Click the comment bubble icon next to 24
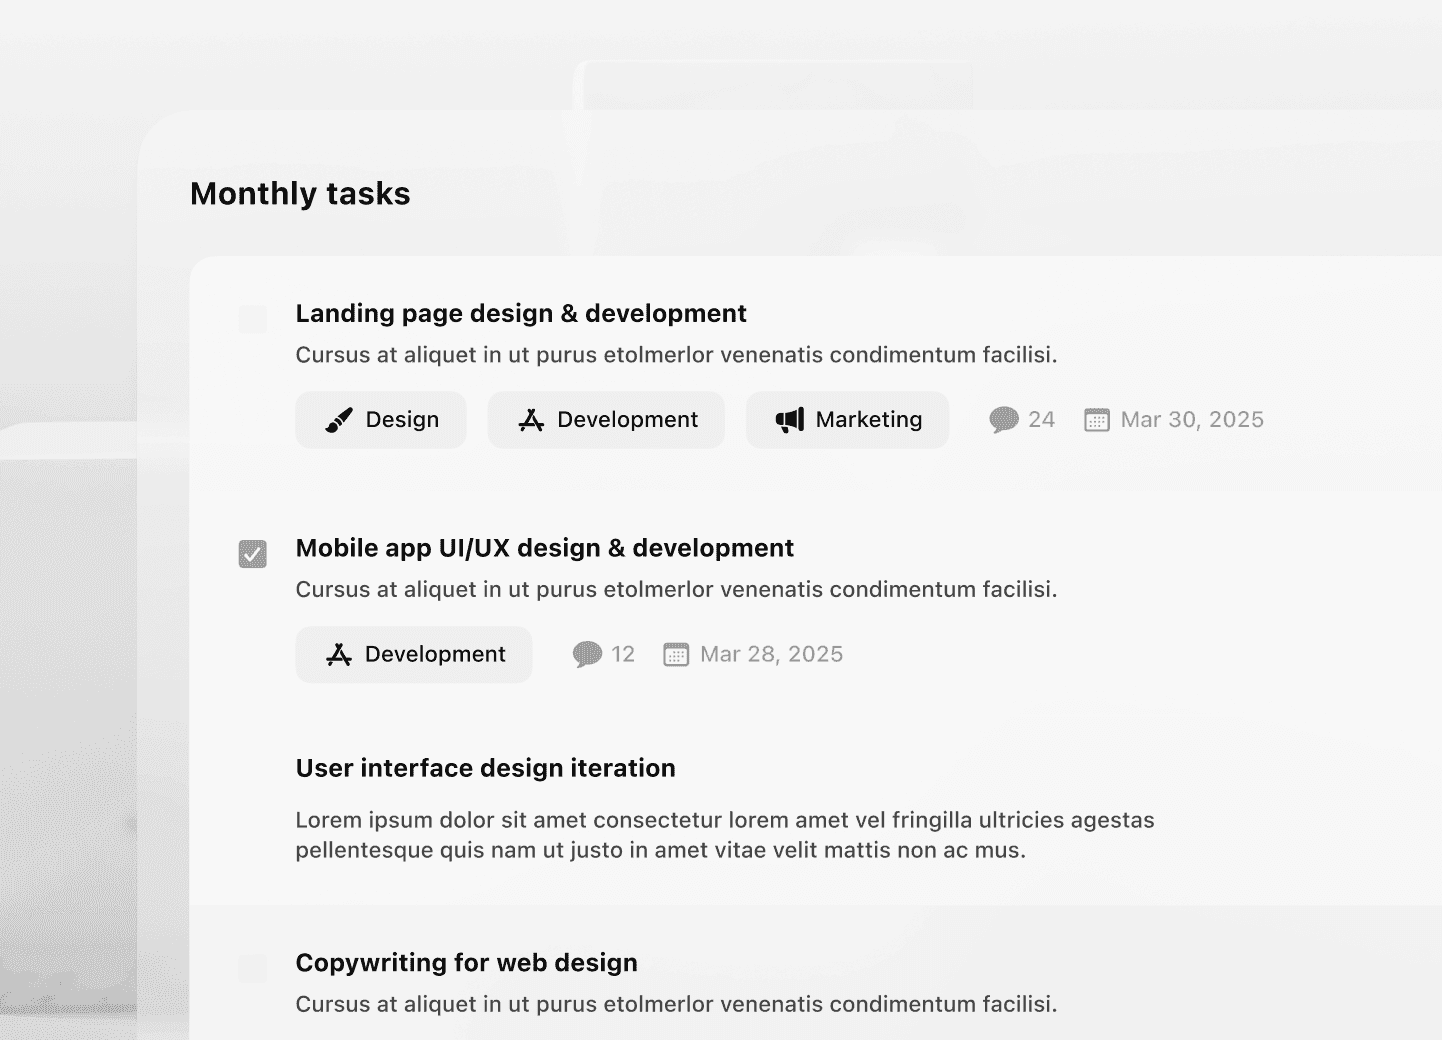 click(x=1004, y=420)
